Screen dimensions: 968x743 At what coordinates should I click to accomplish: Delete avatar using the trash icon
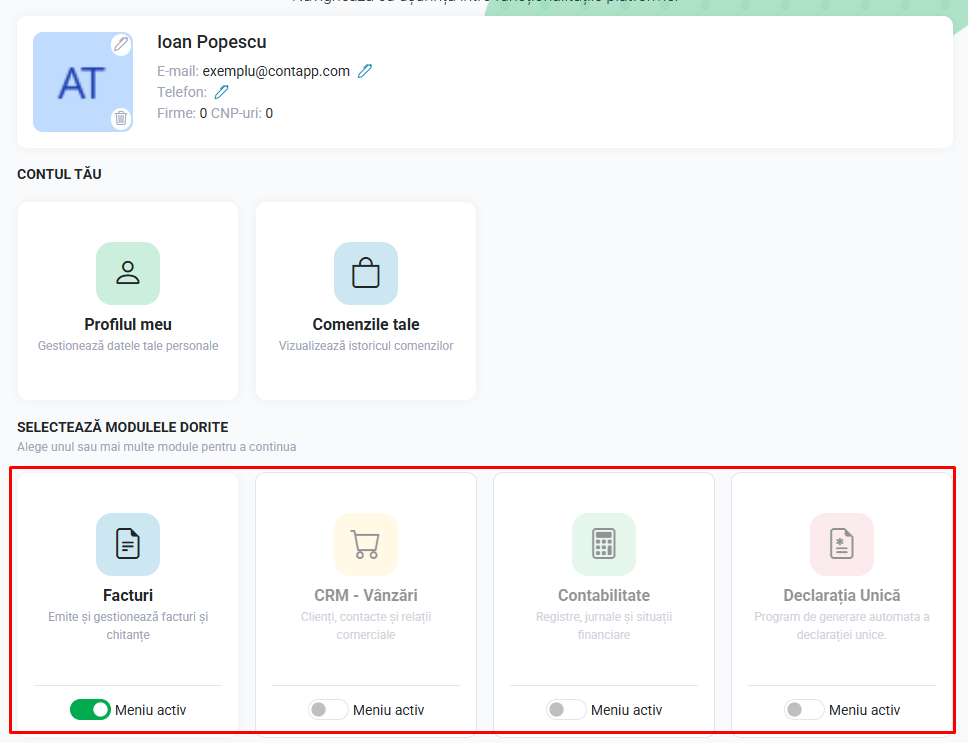tap(121, 118)
